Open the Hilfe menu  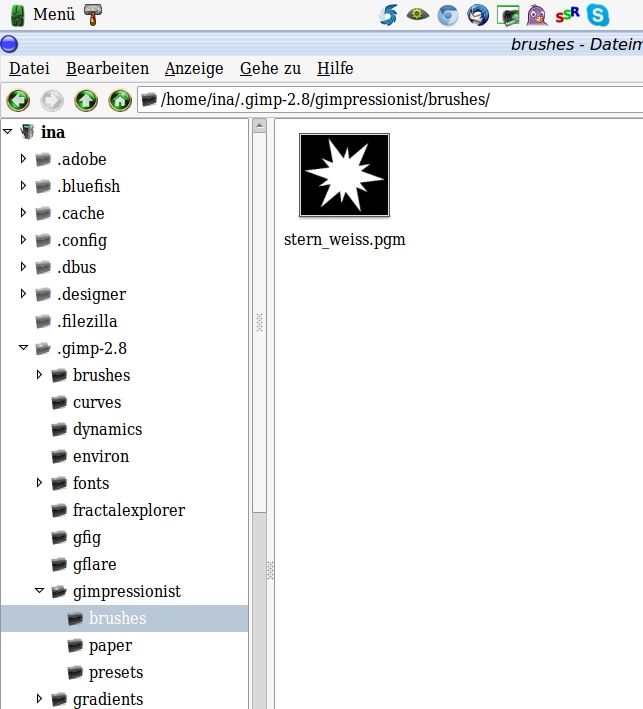click(x=335, y=69)
